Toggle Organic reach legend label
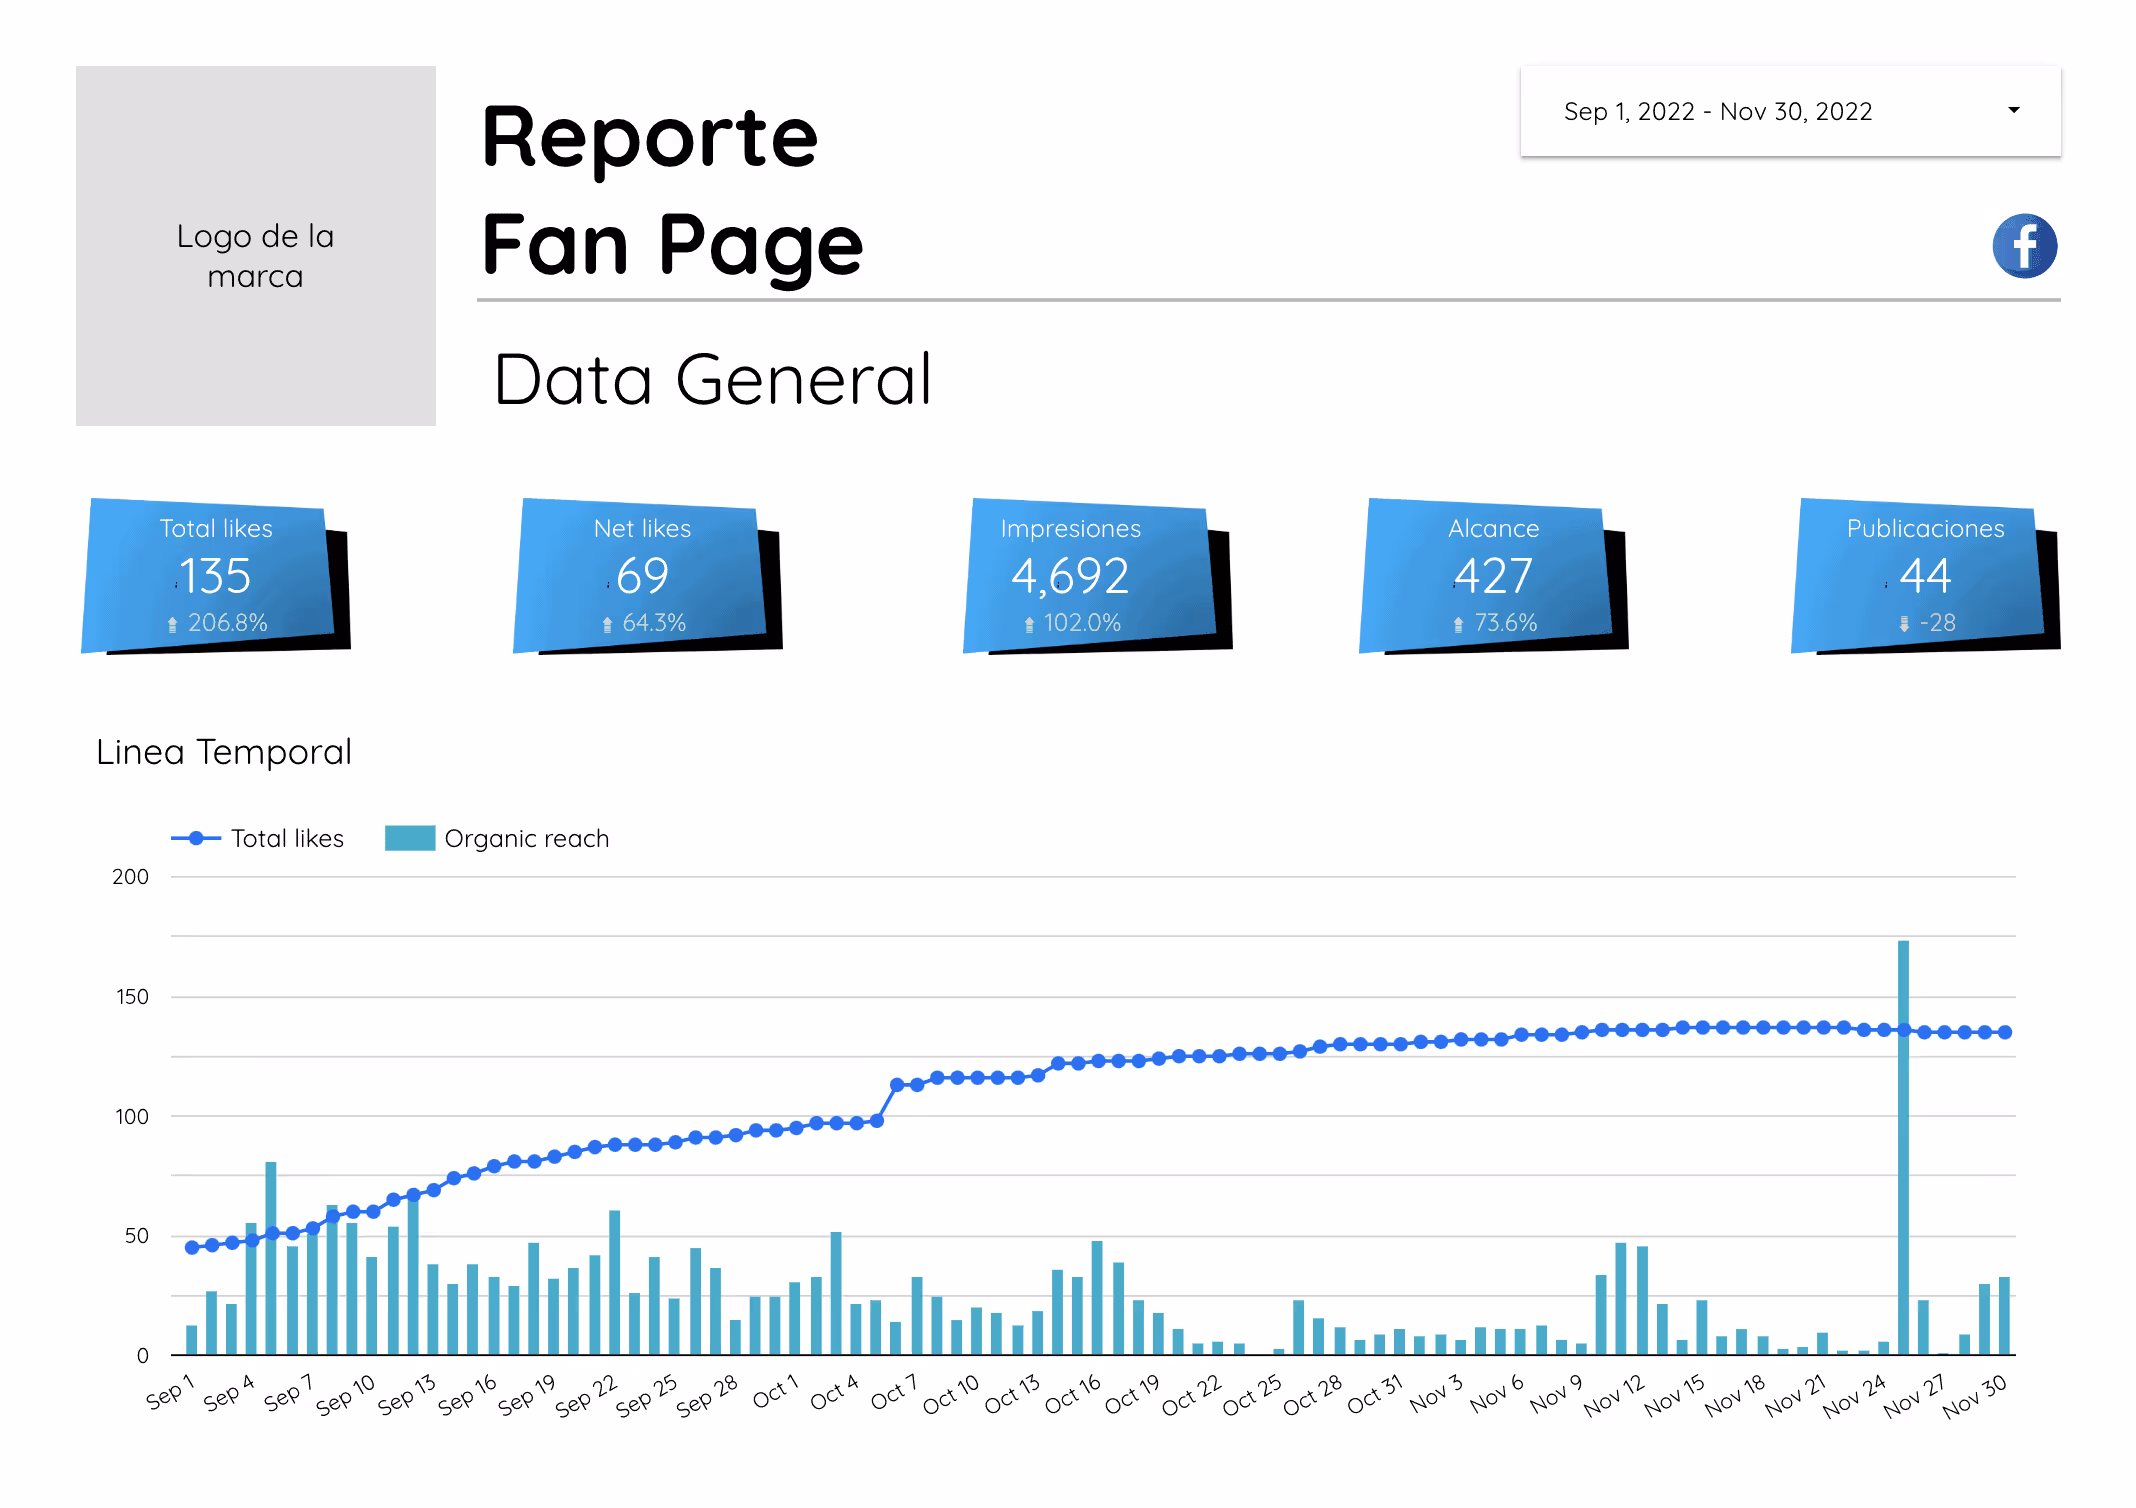Viewport: 2136px width, 1508px height. click(526, 838)
